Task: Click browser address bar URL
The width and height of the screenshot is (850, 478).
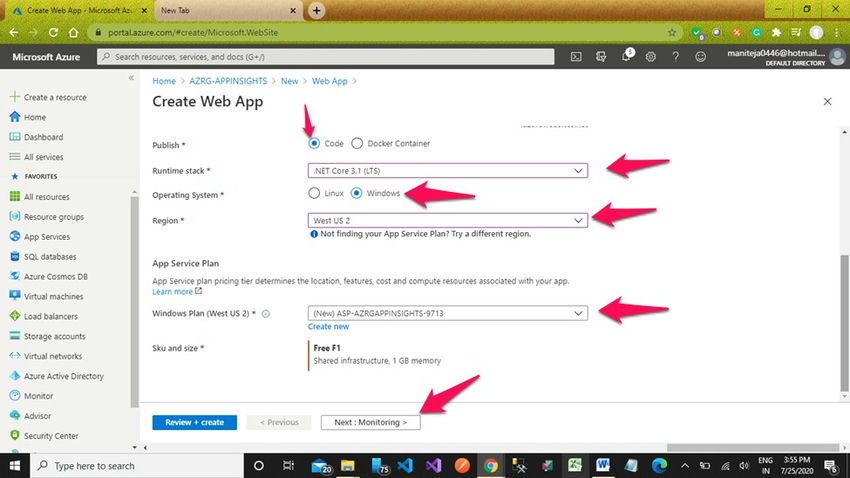Action: pos(193,33)
